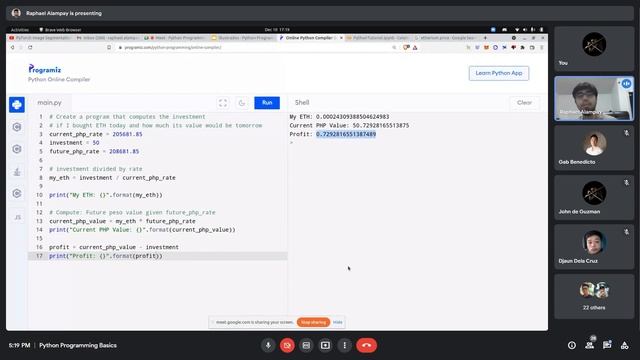Click code line 8 my_eth calculation
The image size is (640, 360).
coord(112,178)
